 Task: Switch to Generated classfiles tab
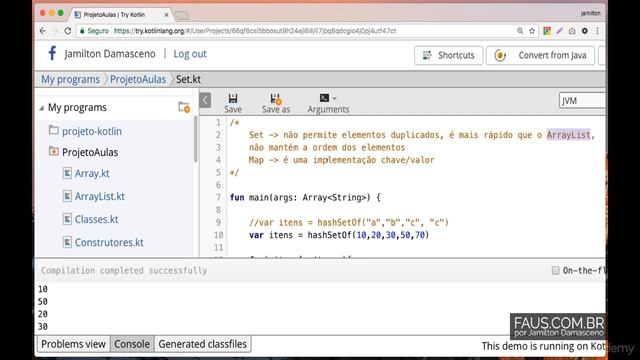coord(202,344)
